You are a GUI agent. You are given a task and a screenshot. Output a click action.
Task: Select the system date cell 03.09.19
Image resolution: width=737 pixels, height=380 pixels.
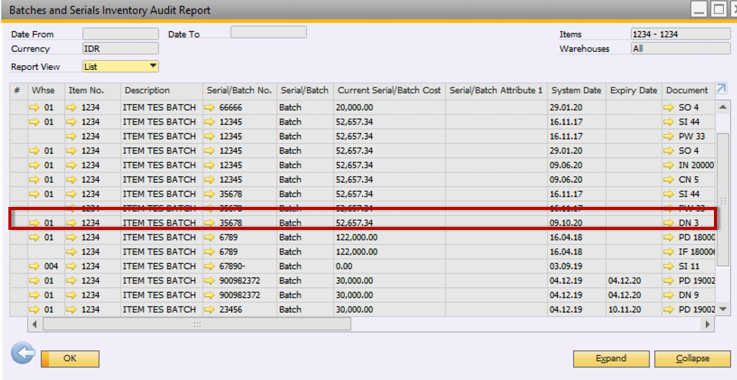click(x=577, y=266)
